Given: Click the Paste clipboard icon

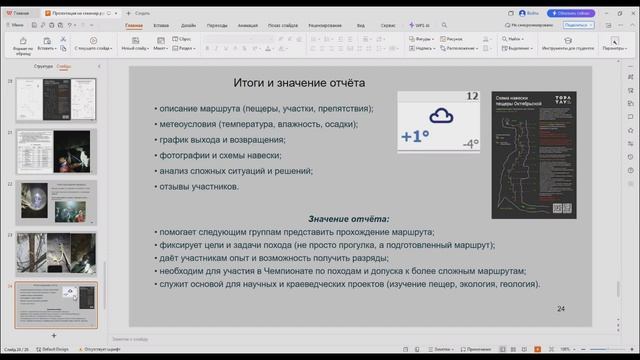Looking at the screenshot, I should coord(47,41).
